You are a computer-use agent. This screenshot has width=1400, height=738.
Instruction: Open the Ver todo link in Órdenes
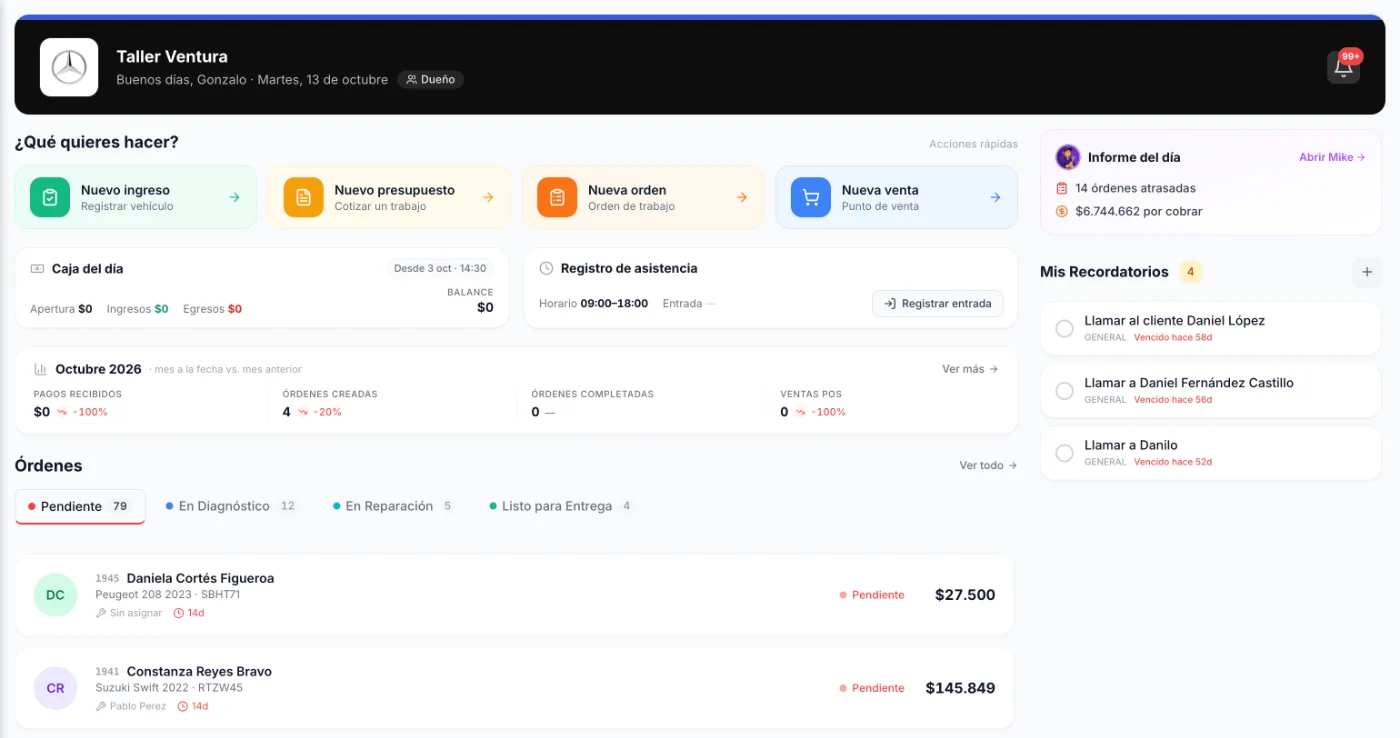[x=988, y=465]
